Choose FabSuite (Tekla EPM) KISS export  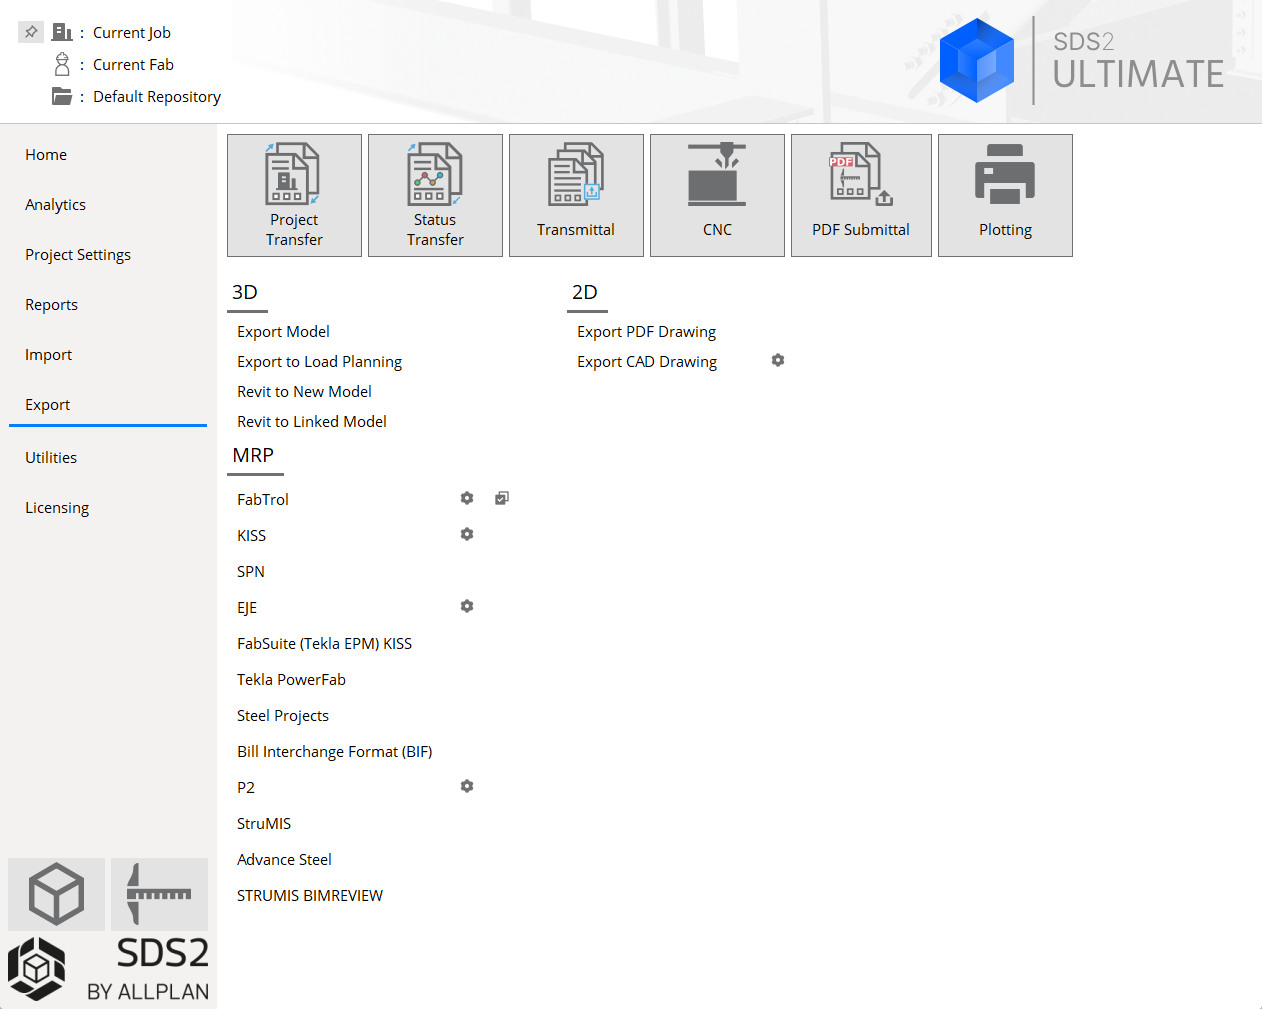pos(325,644)
